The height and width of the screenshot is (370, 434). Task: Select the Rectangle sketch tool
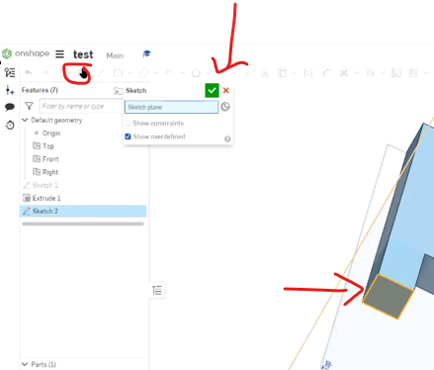pos(118,72)
